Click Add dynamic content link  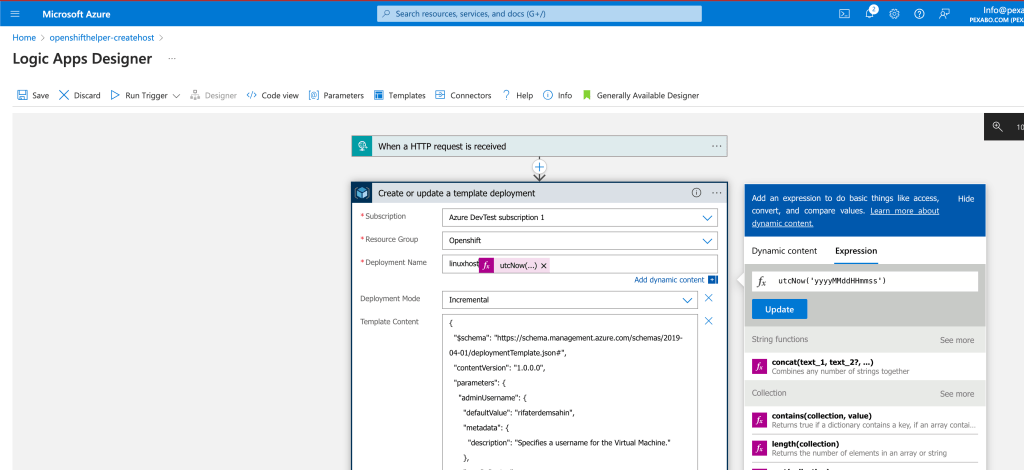point(669,279)
